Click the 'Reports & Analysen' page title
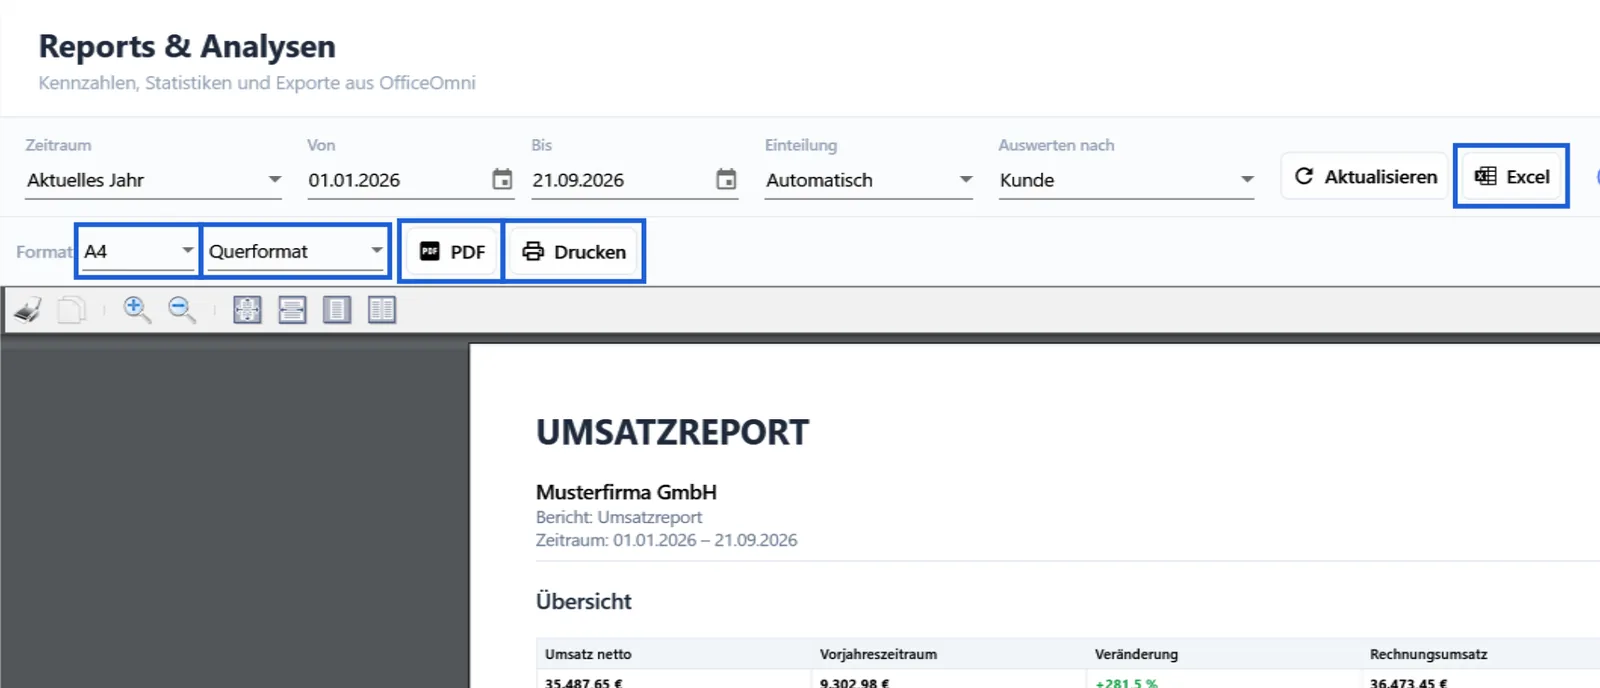The image size is (1600, 688). click(x=187, y=47)
